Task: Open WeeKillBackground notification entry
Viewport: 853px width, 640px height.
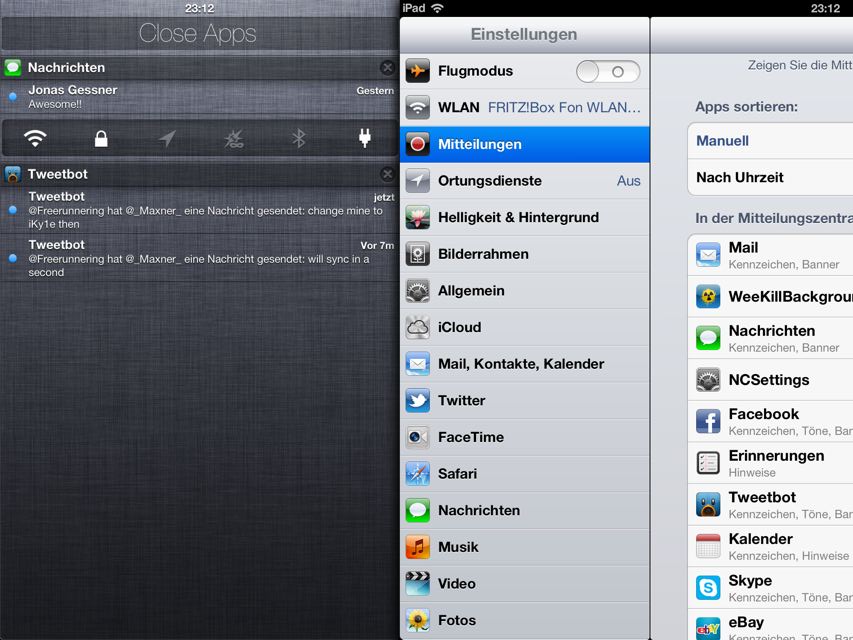Action: pos(770,297)
